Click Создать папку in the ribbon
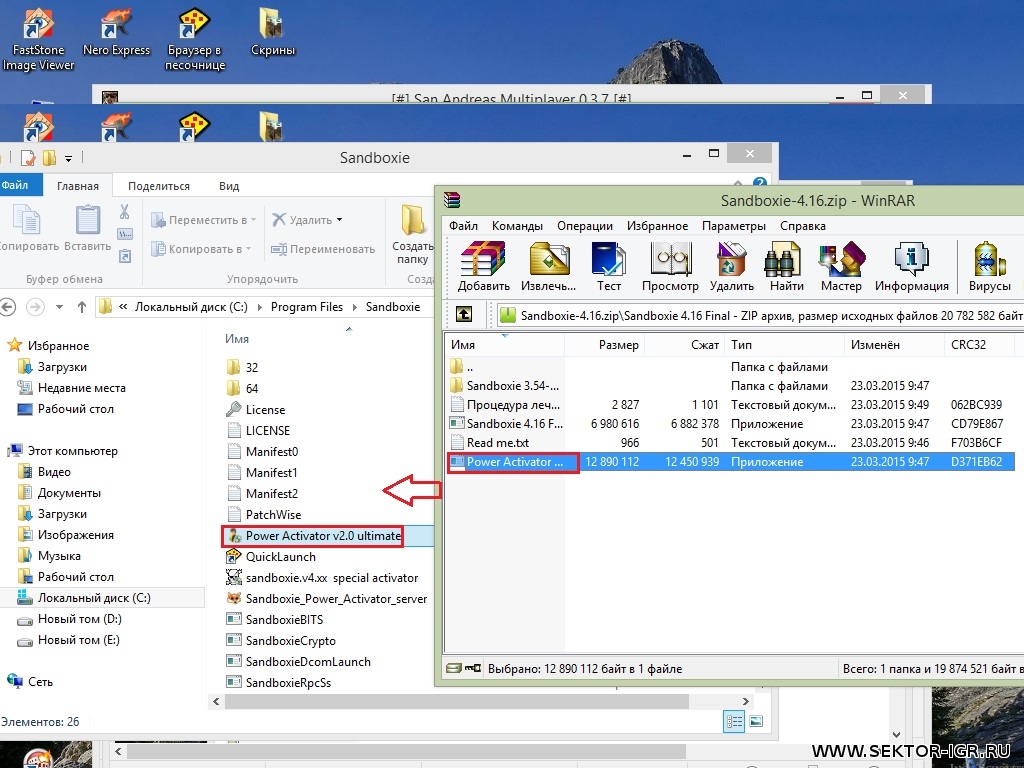Screen dimensions: 1024x768 pos(413,235)
